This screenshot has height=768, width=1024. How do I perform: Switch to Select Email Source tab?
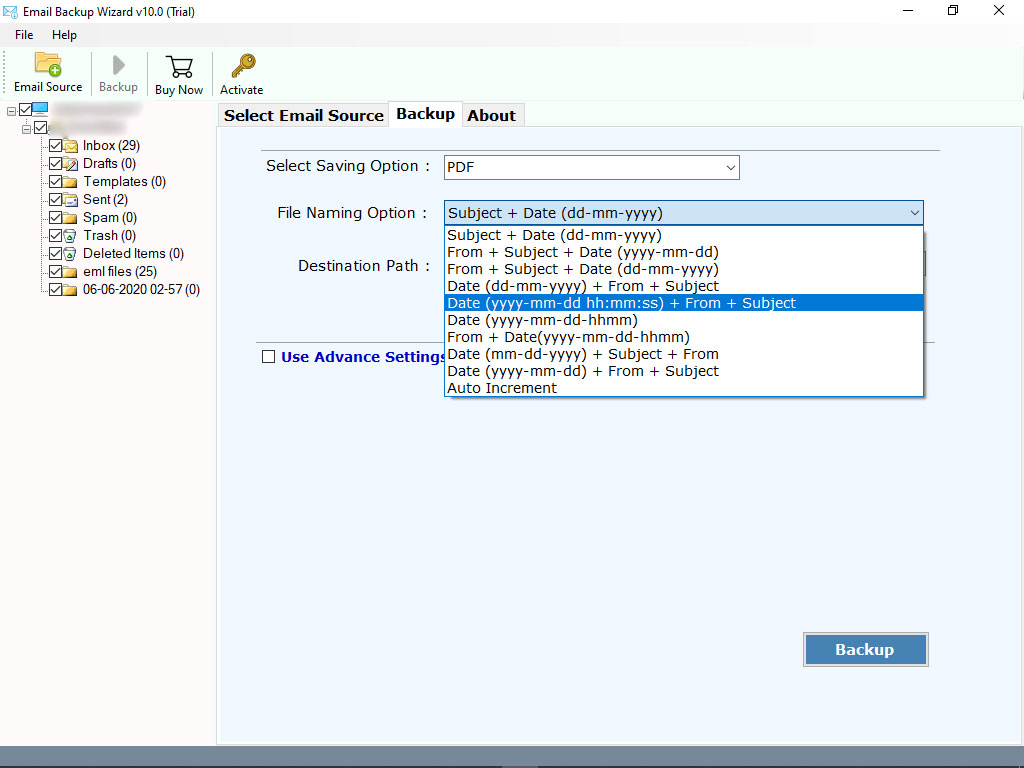[x=304, y=116]
